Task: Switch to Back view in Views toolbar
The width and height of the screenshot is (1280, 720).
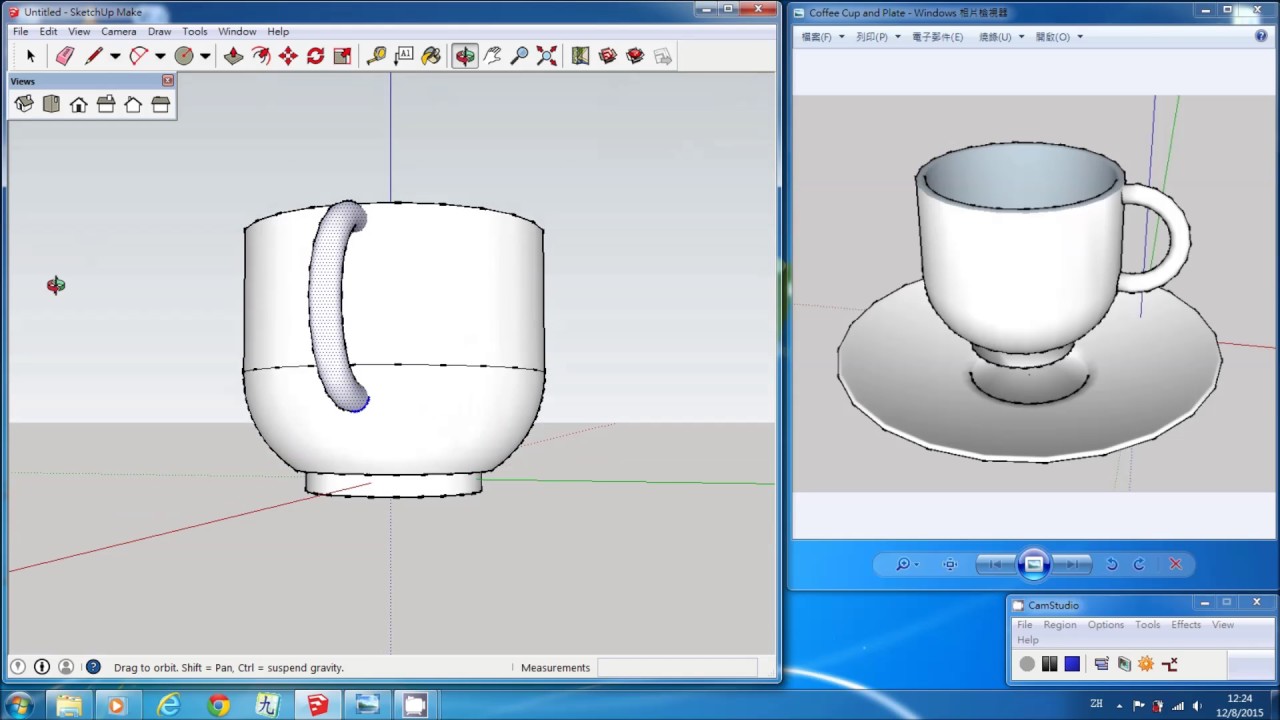Action: 133,104
